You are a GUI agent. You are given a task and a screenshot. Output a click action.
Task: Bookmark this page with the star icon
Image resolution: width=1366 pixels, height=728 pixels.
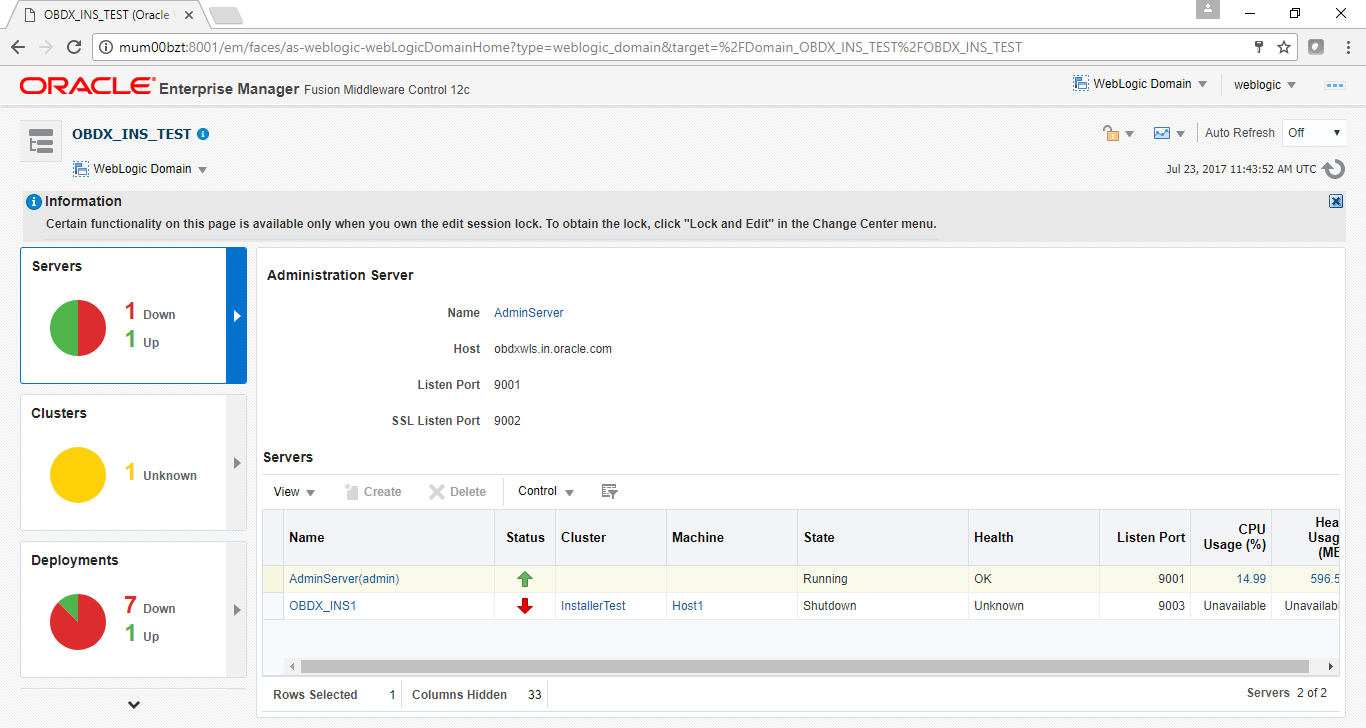click(x=1284, y=47)
